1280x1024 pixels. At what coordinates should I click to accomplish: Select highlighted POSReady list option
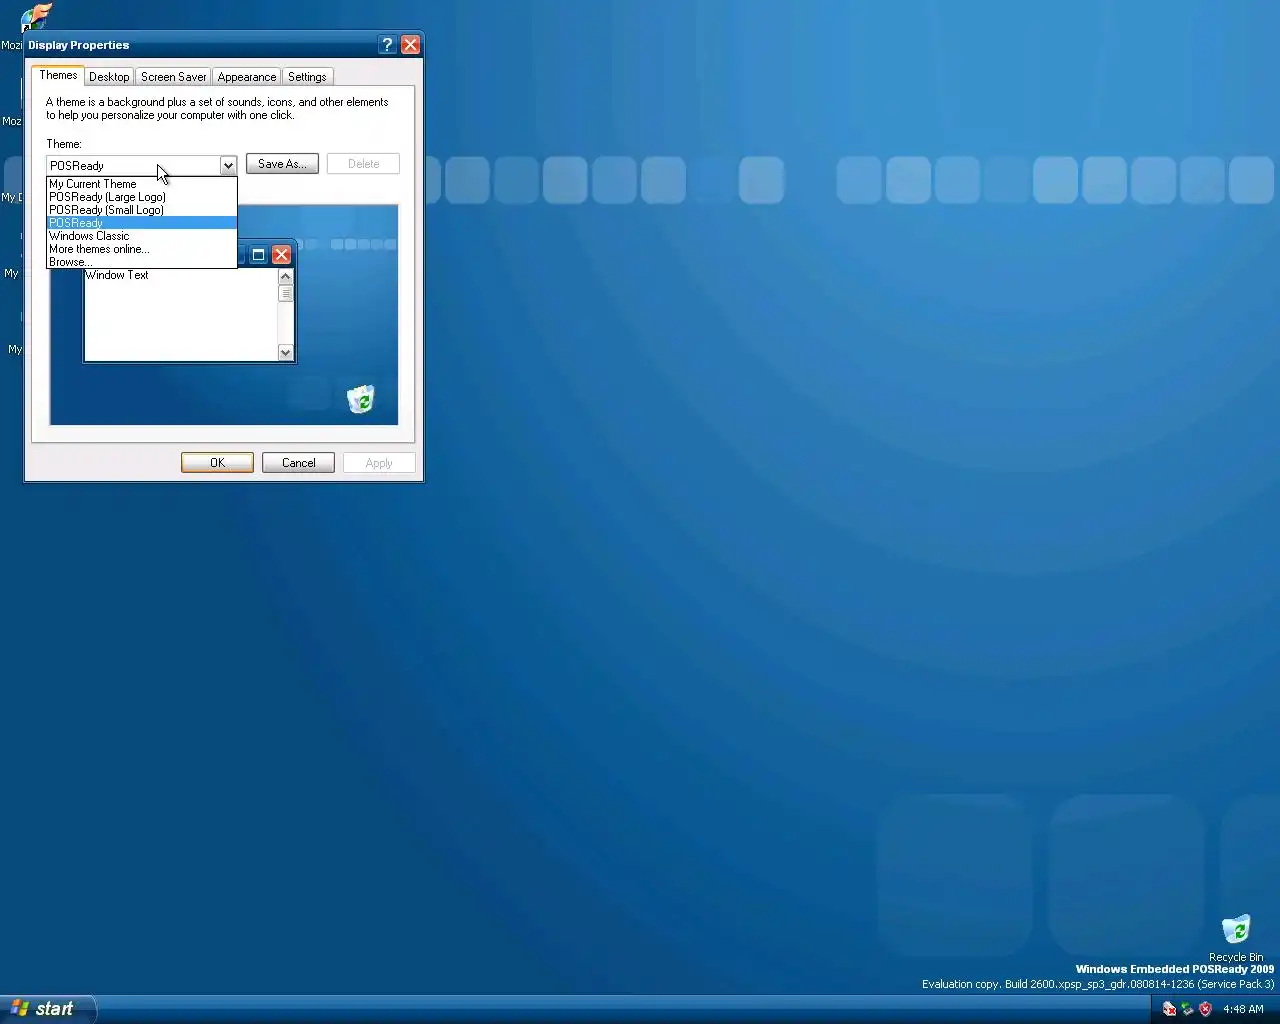point(142,223)
